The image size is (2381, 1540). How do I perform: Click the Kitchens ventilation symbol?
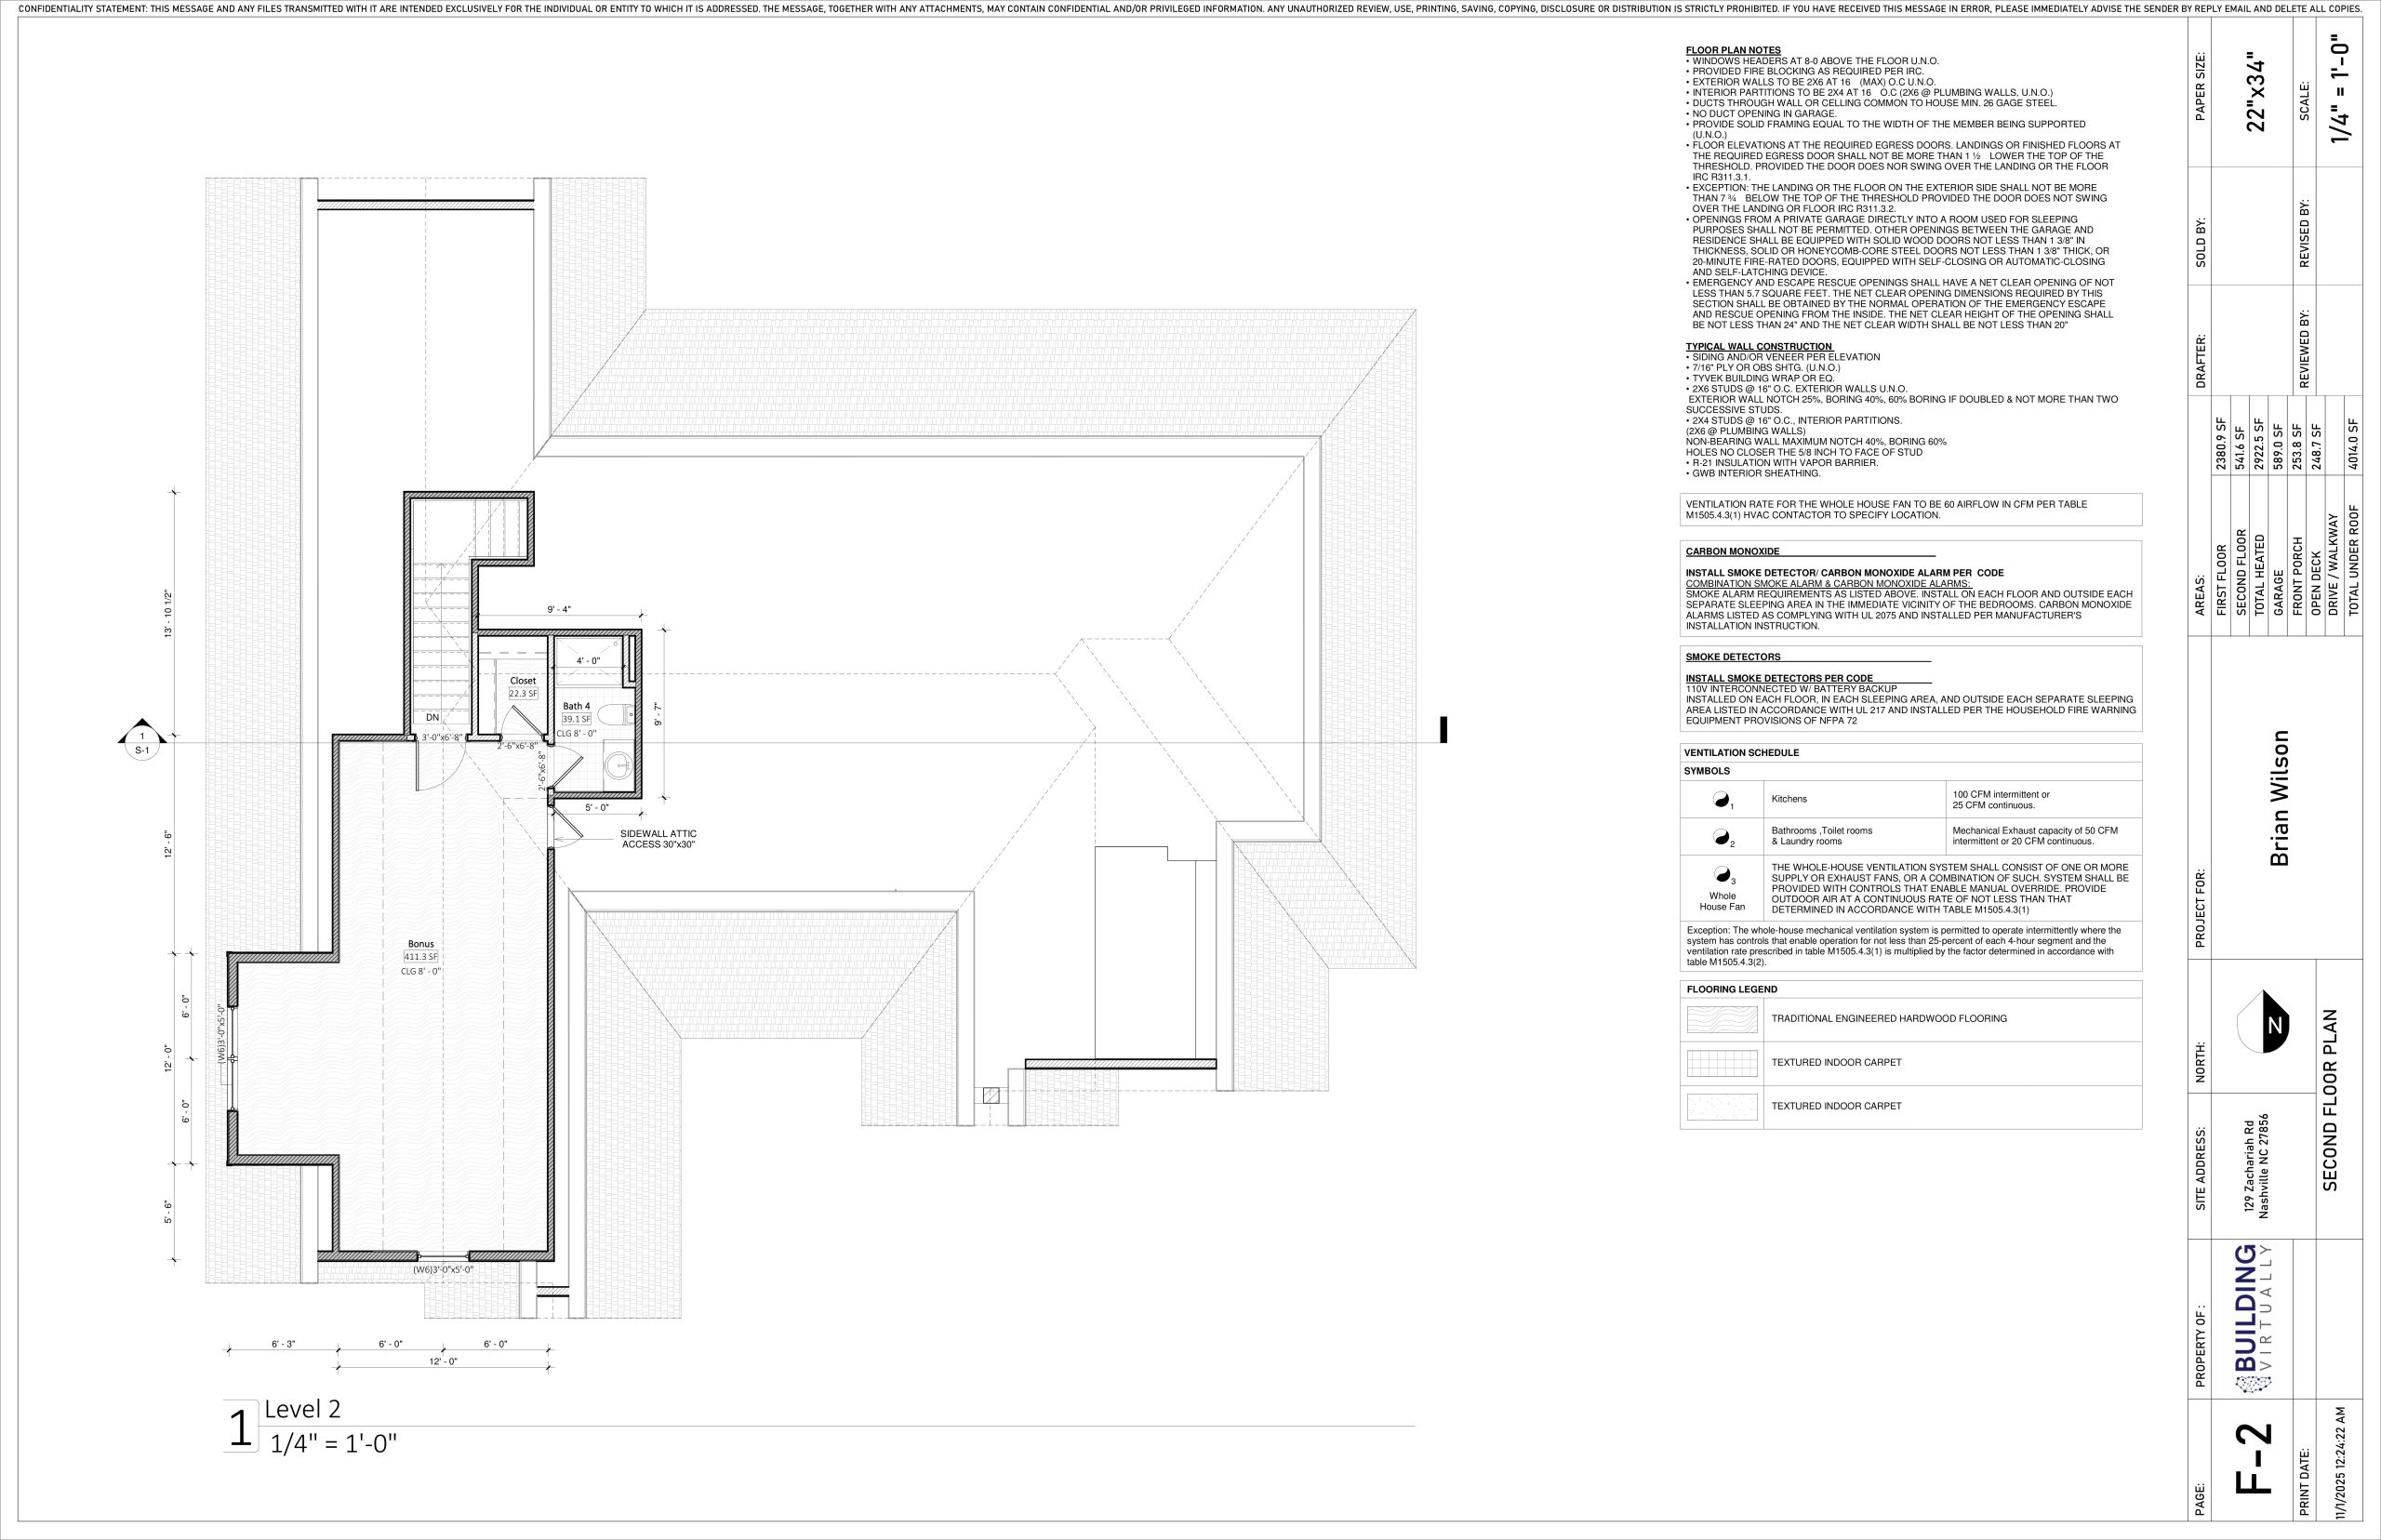1721,799
